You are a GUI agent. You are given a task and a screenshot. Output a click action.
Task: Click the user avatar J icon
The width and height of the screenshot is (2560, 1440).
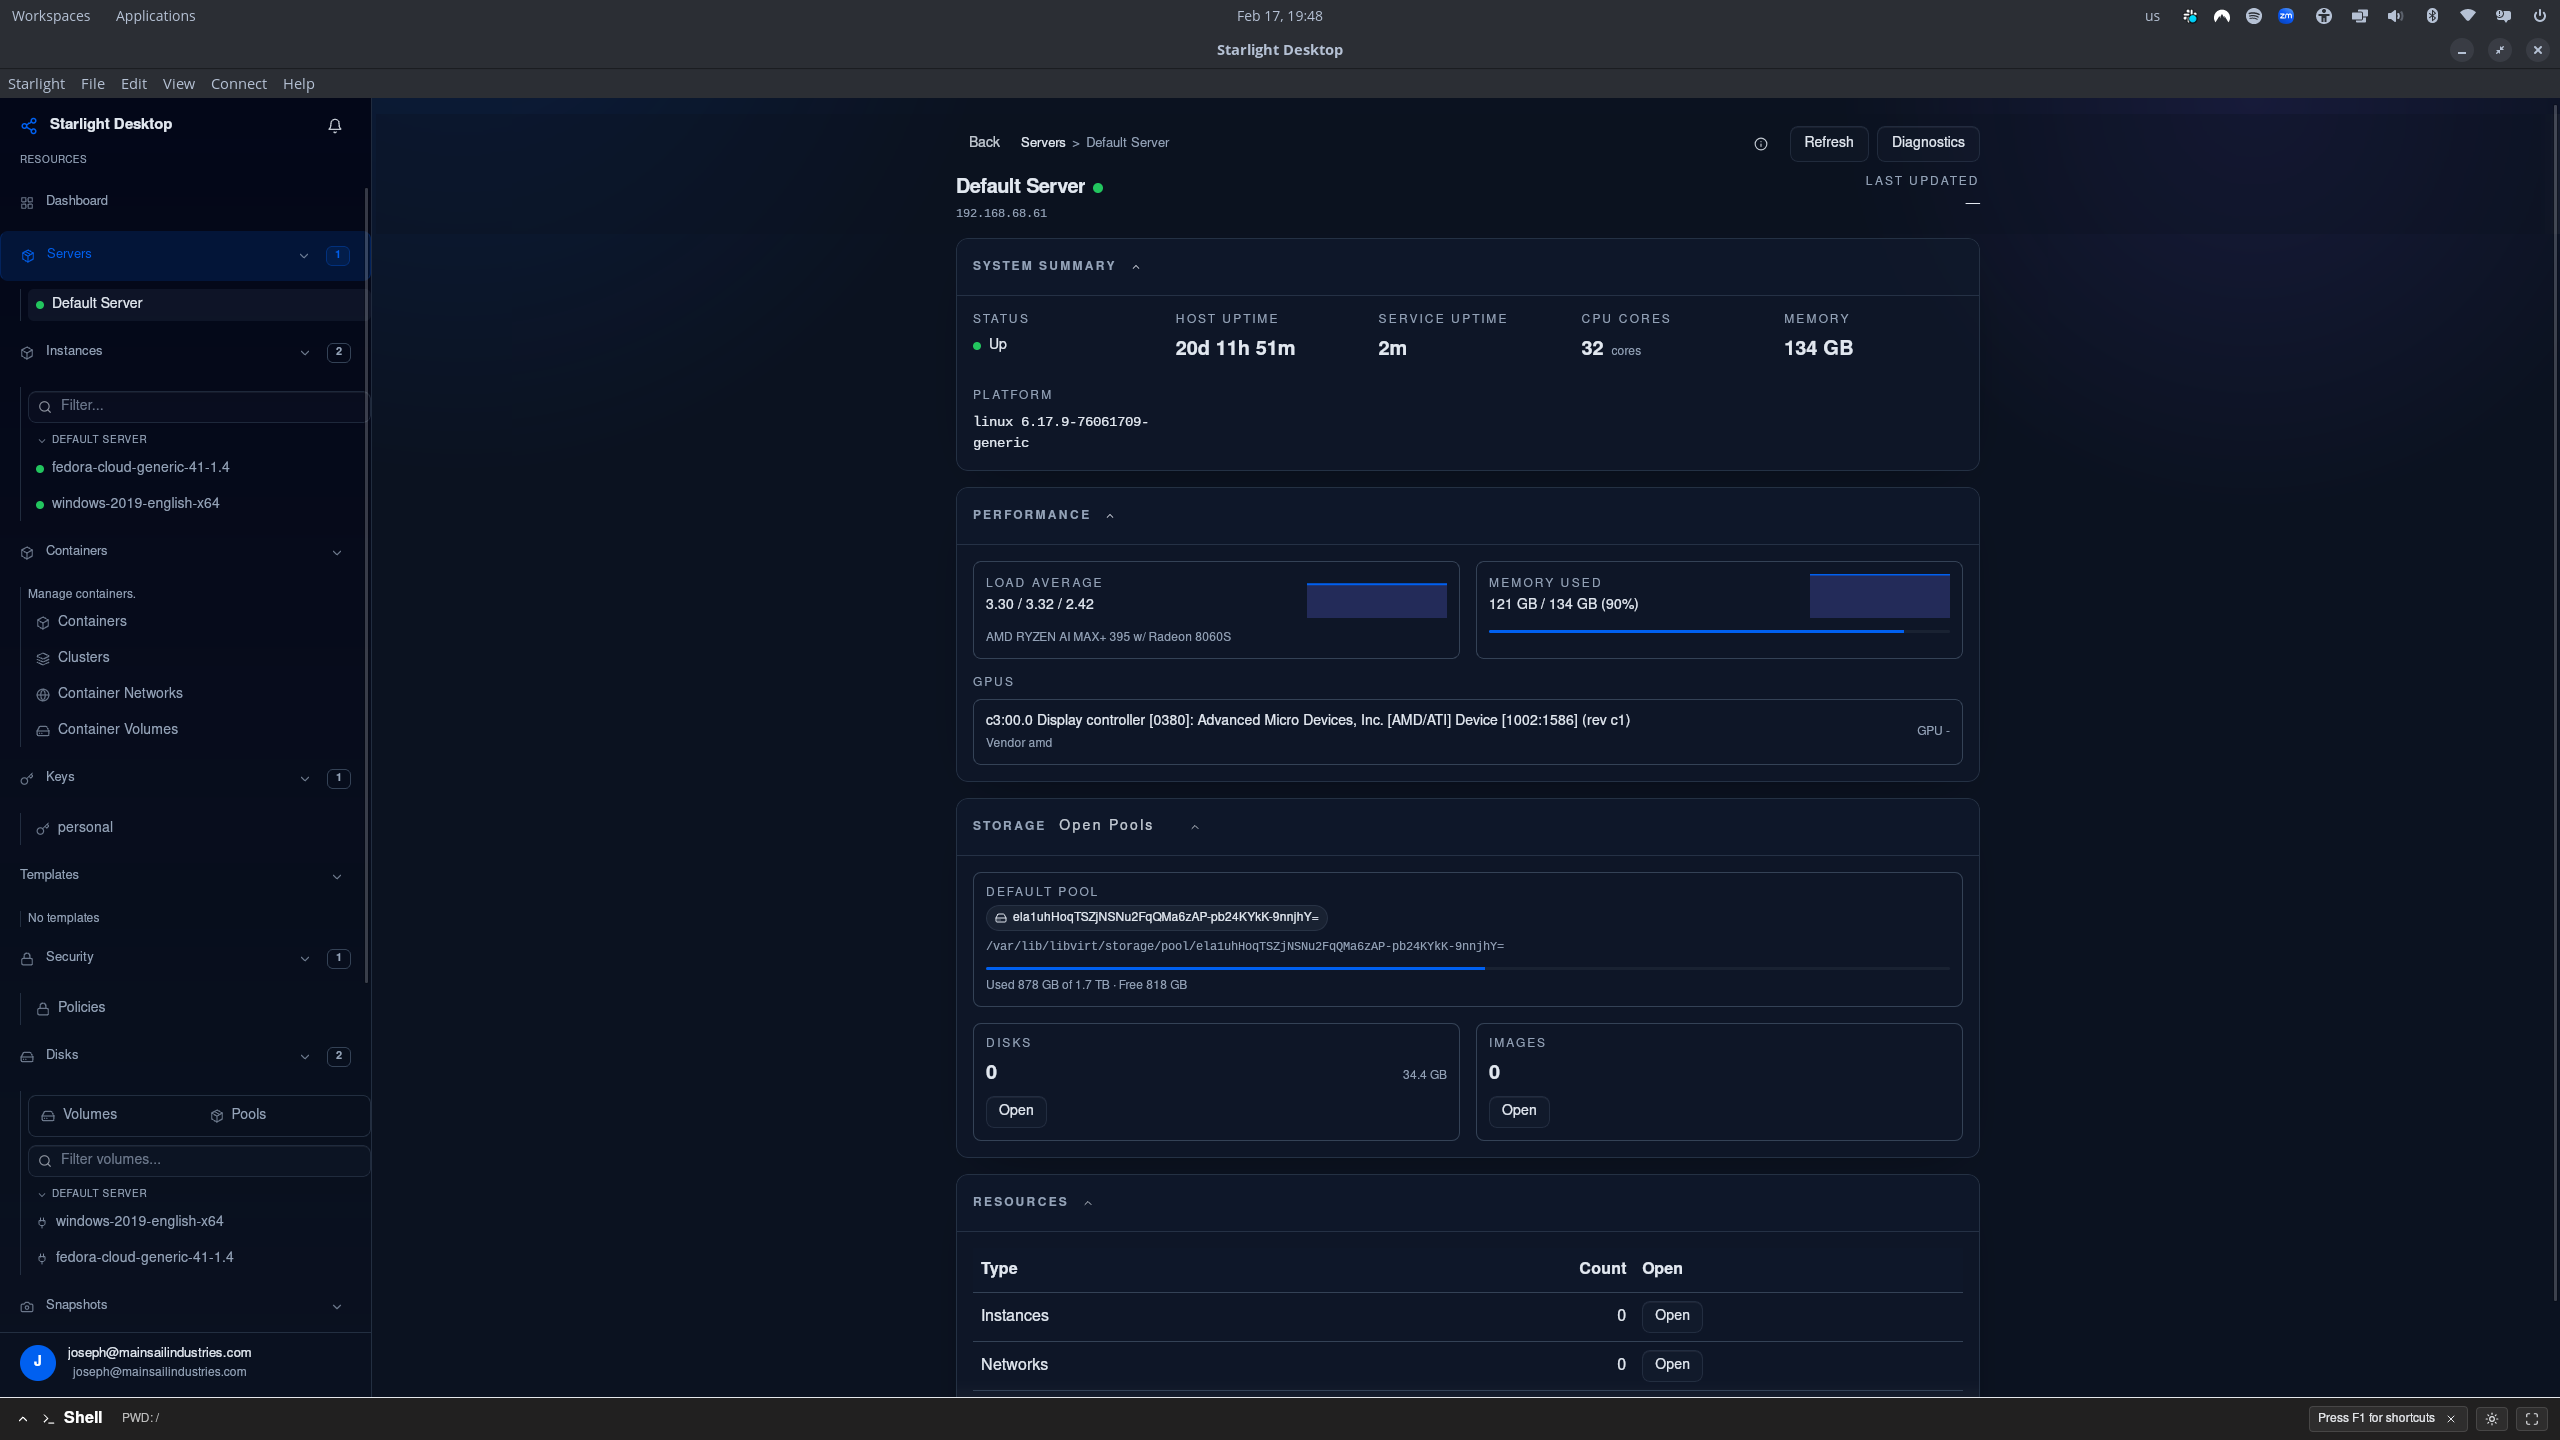point(38,1362)
